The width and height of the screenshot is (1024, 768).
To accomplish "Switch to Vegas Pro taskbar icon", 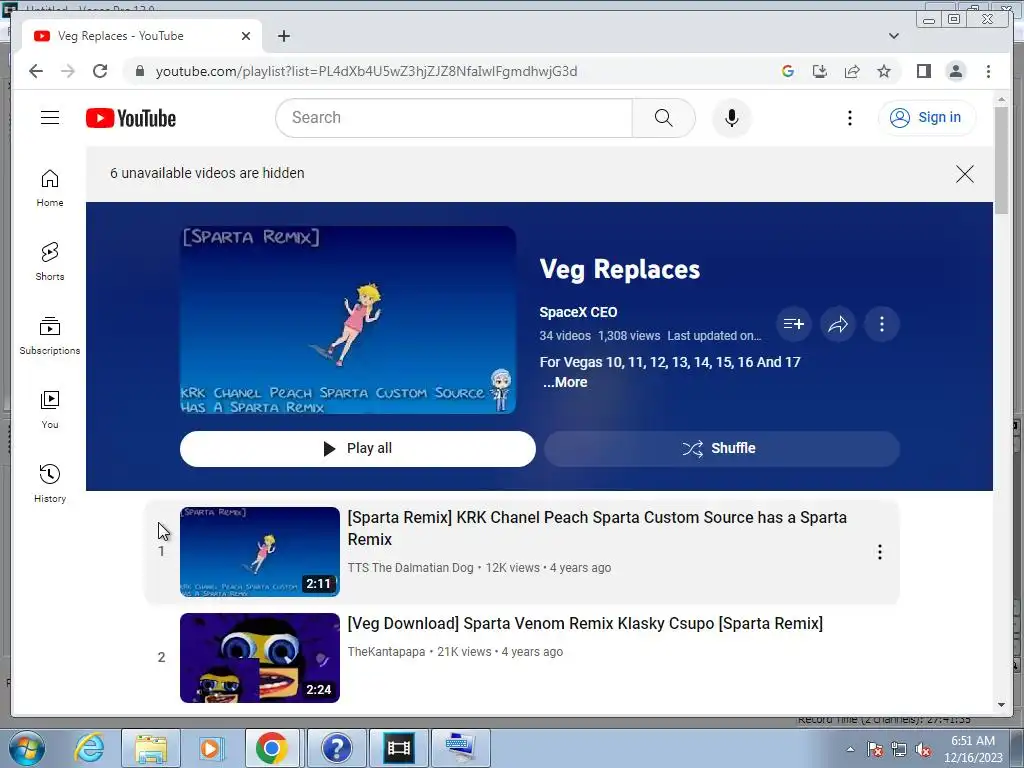I will [x=399, y=748].
